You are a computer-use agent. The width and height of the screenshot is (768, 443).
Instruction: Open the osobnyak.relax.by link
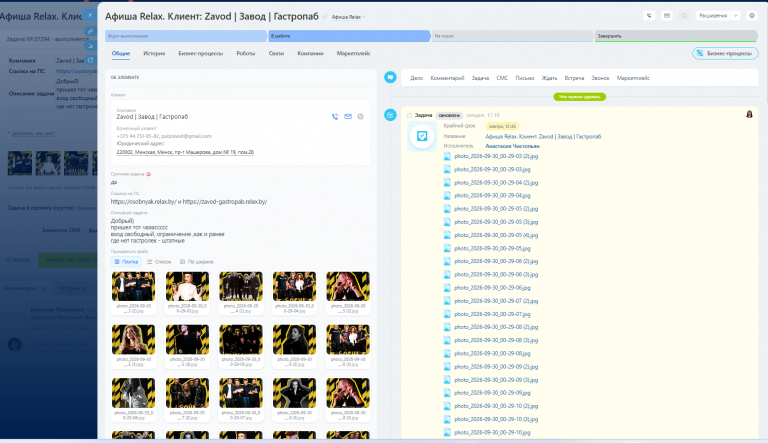143,201
